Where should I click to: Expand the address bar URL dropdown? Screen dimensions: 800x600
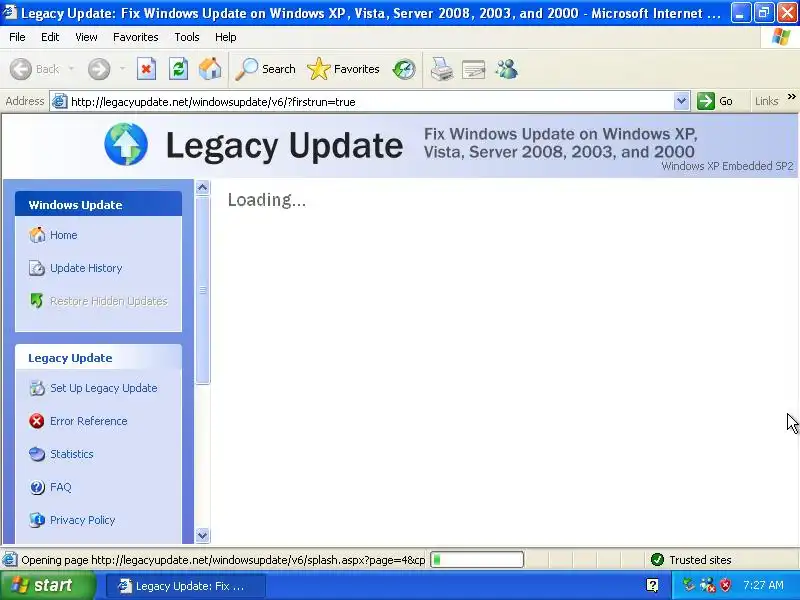681,101
